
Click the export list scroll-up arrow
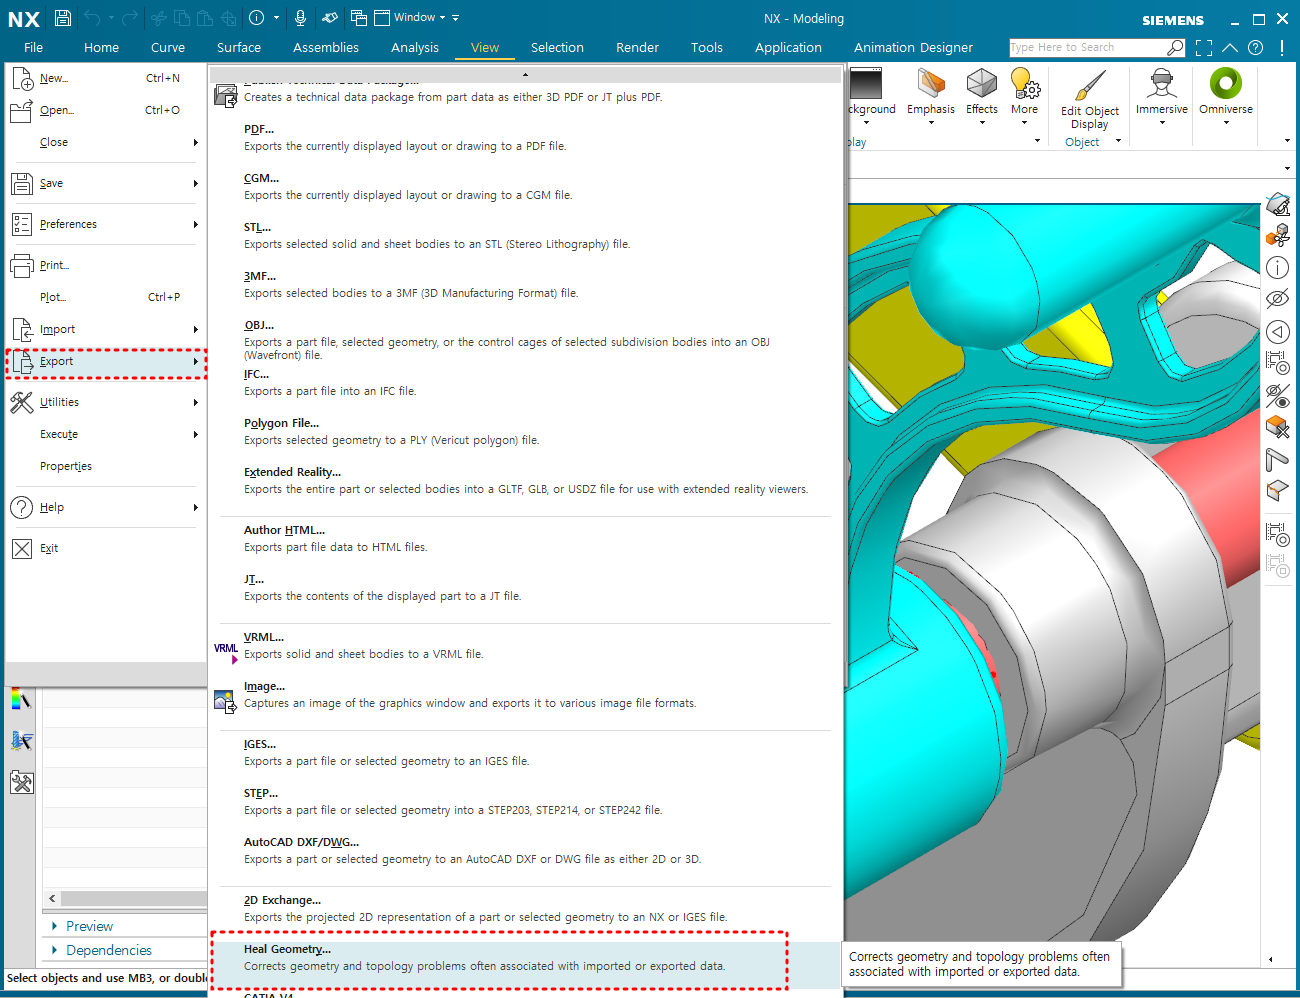(x=525, y=74)
